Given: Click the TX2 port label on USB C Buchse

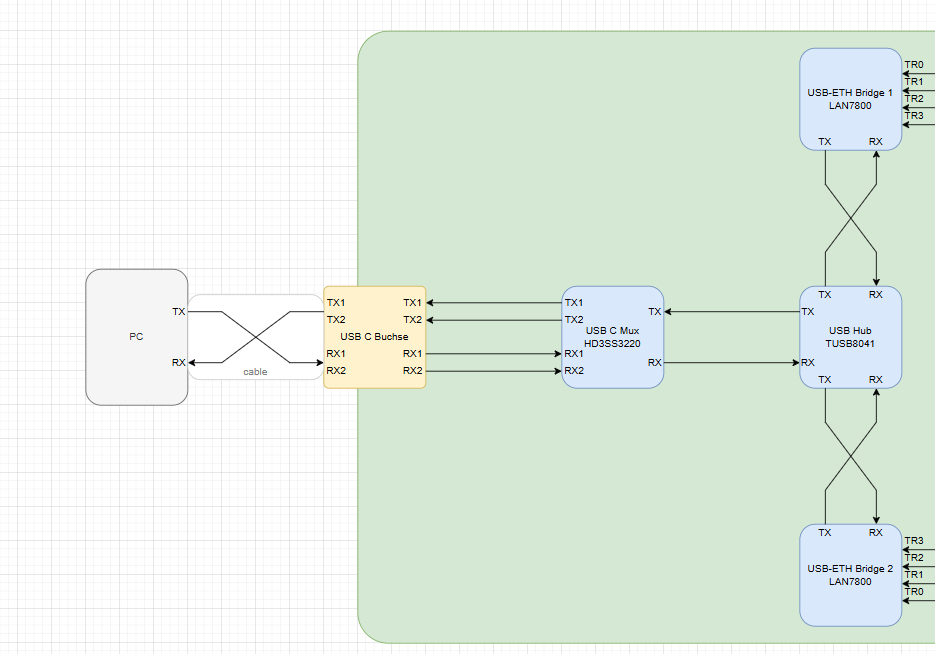Looking at the screenshot, I should tap(336, 319).
